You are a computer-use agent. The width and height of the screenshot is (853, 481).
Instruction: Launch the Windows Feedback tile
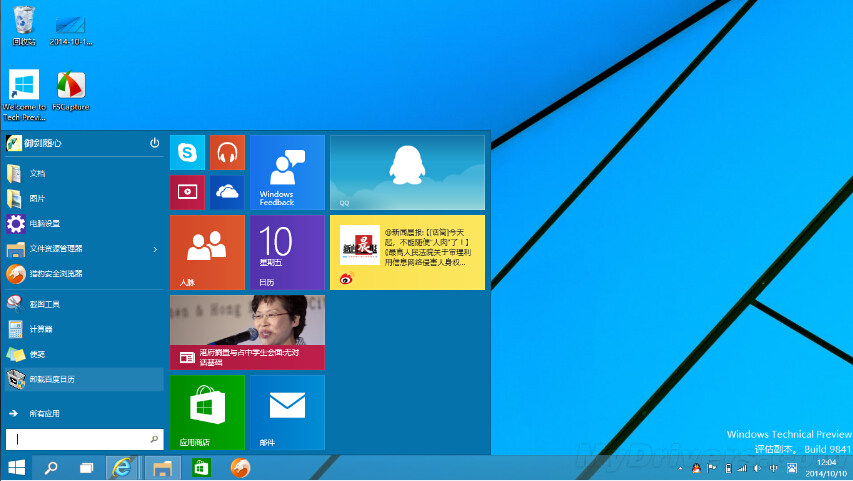tap(287, 172)
